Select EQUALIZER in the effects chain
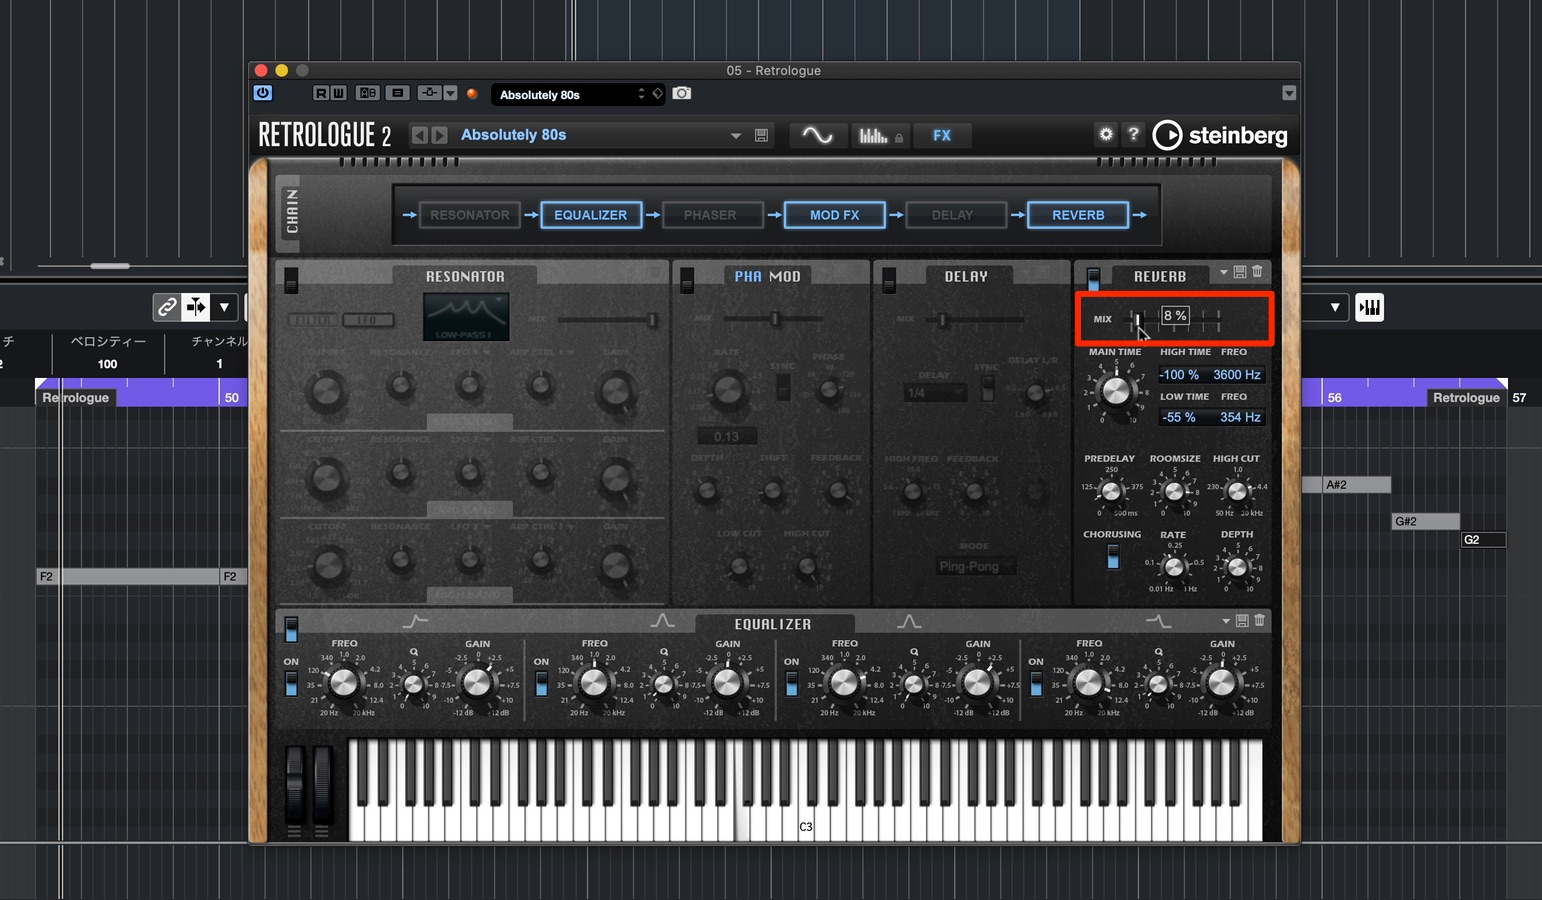 (591, 215)
